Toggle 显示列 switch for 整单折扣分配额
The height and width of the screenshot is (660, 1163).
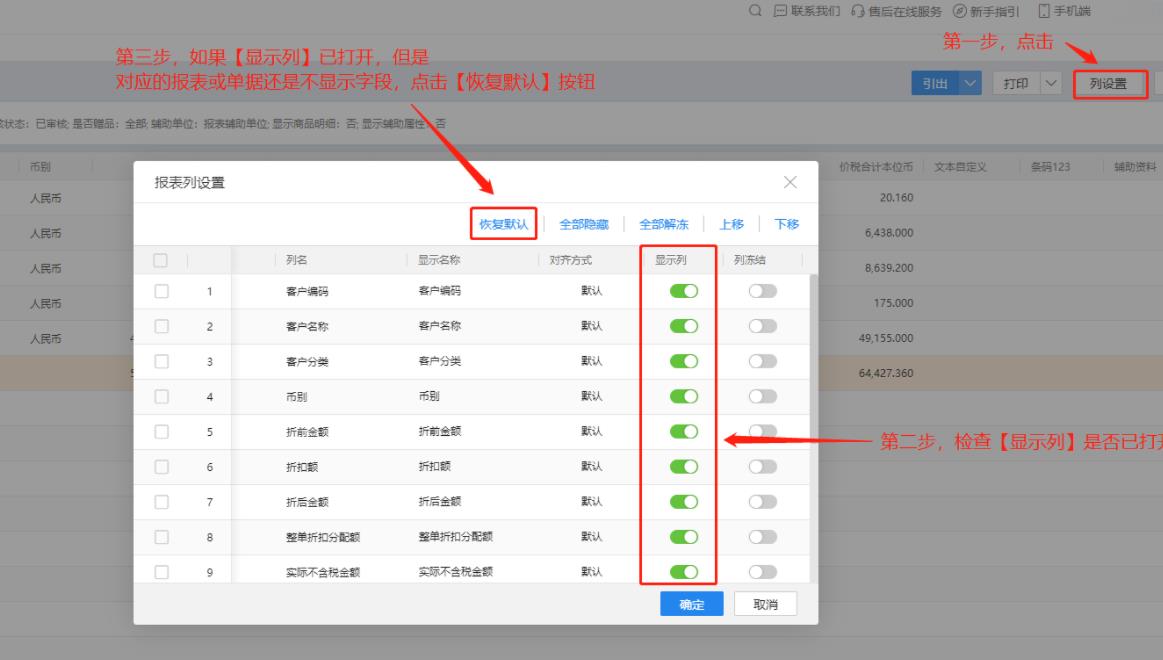(x=684, y=537)
